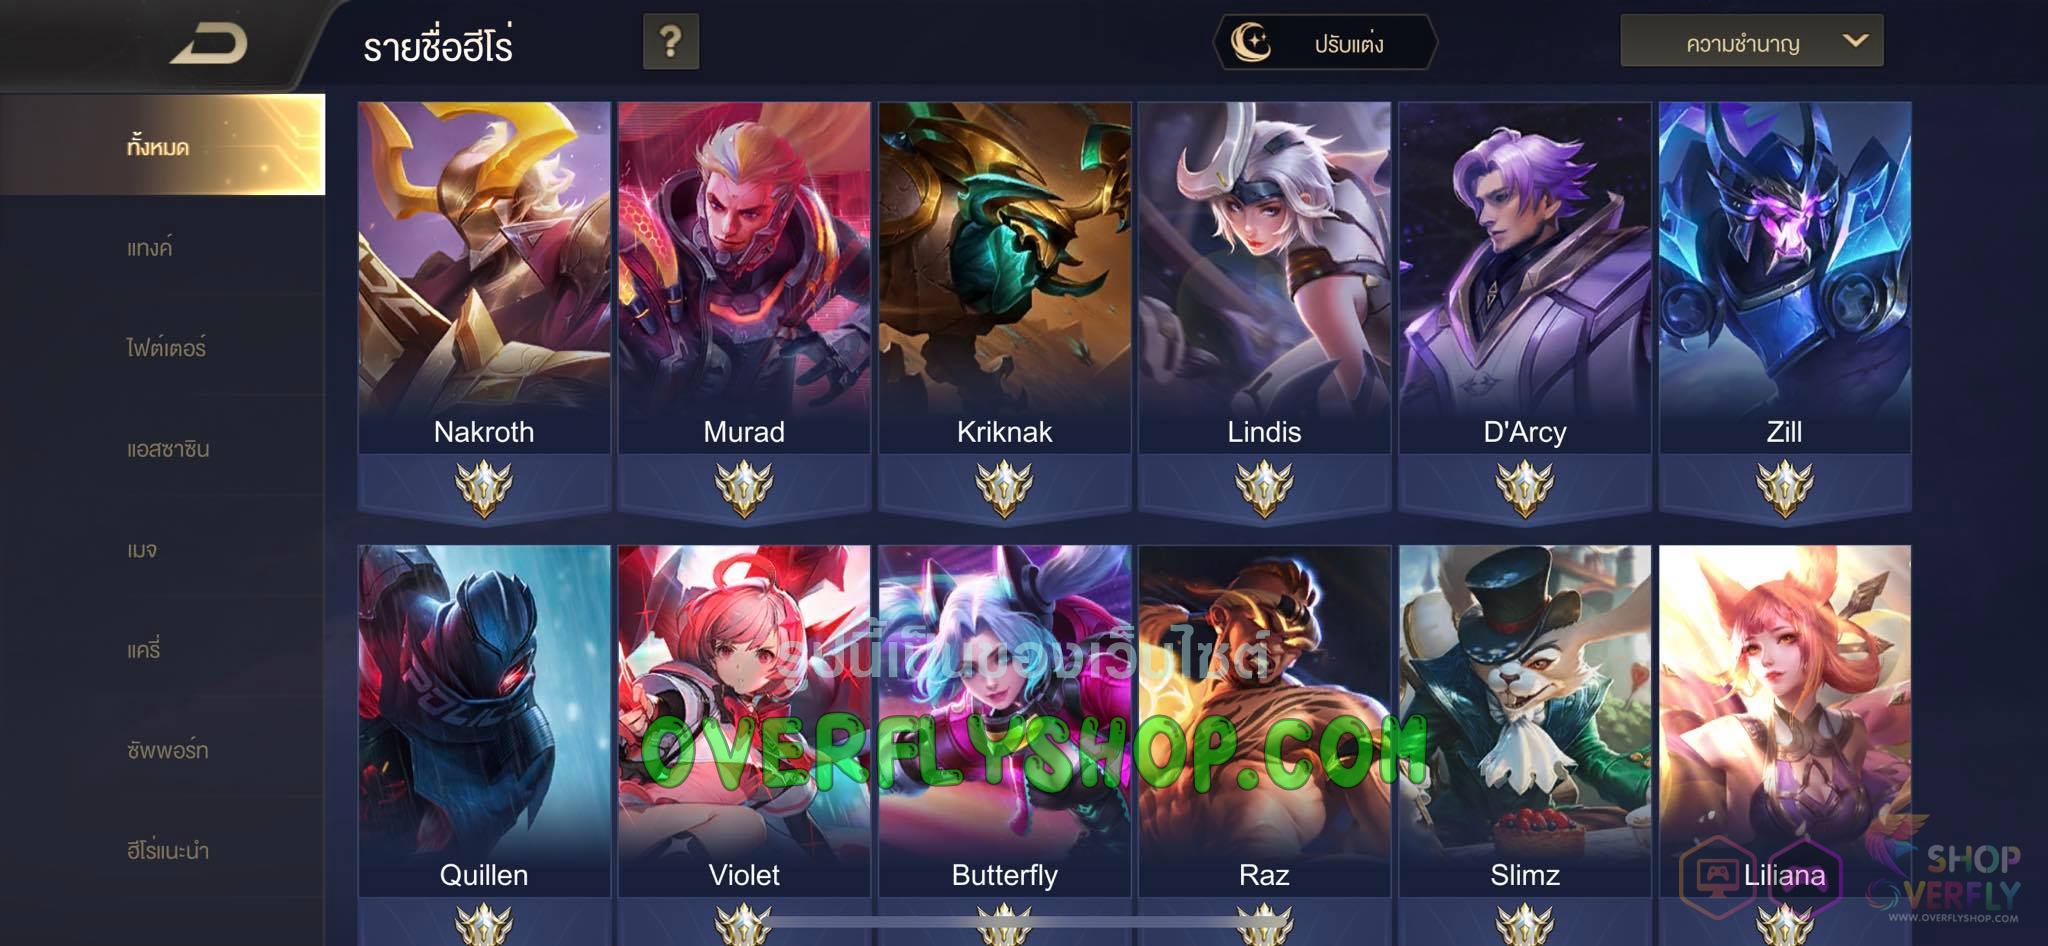2048x946 pixels.
Task: Click Lindis's mastery badge emblem
Action: (x=1264, y=489)
